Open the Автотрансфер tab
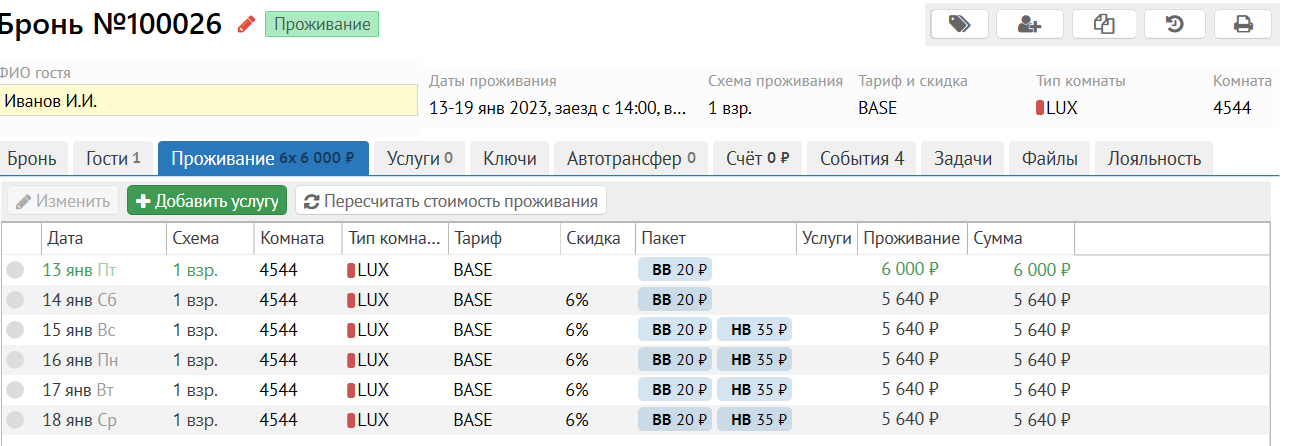This screenshot has width=1293, height=446. click(631, 158)
